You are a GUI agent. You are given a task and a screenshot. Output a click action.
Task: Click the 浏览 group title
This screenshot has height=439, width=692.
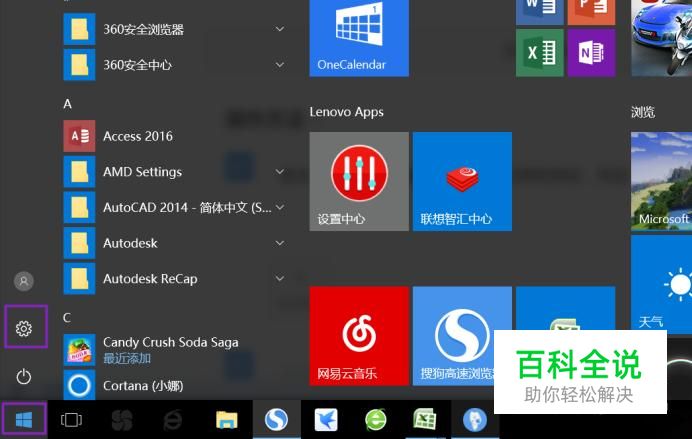pyautogui.click(x=643, y=112)
